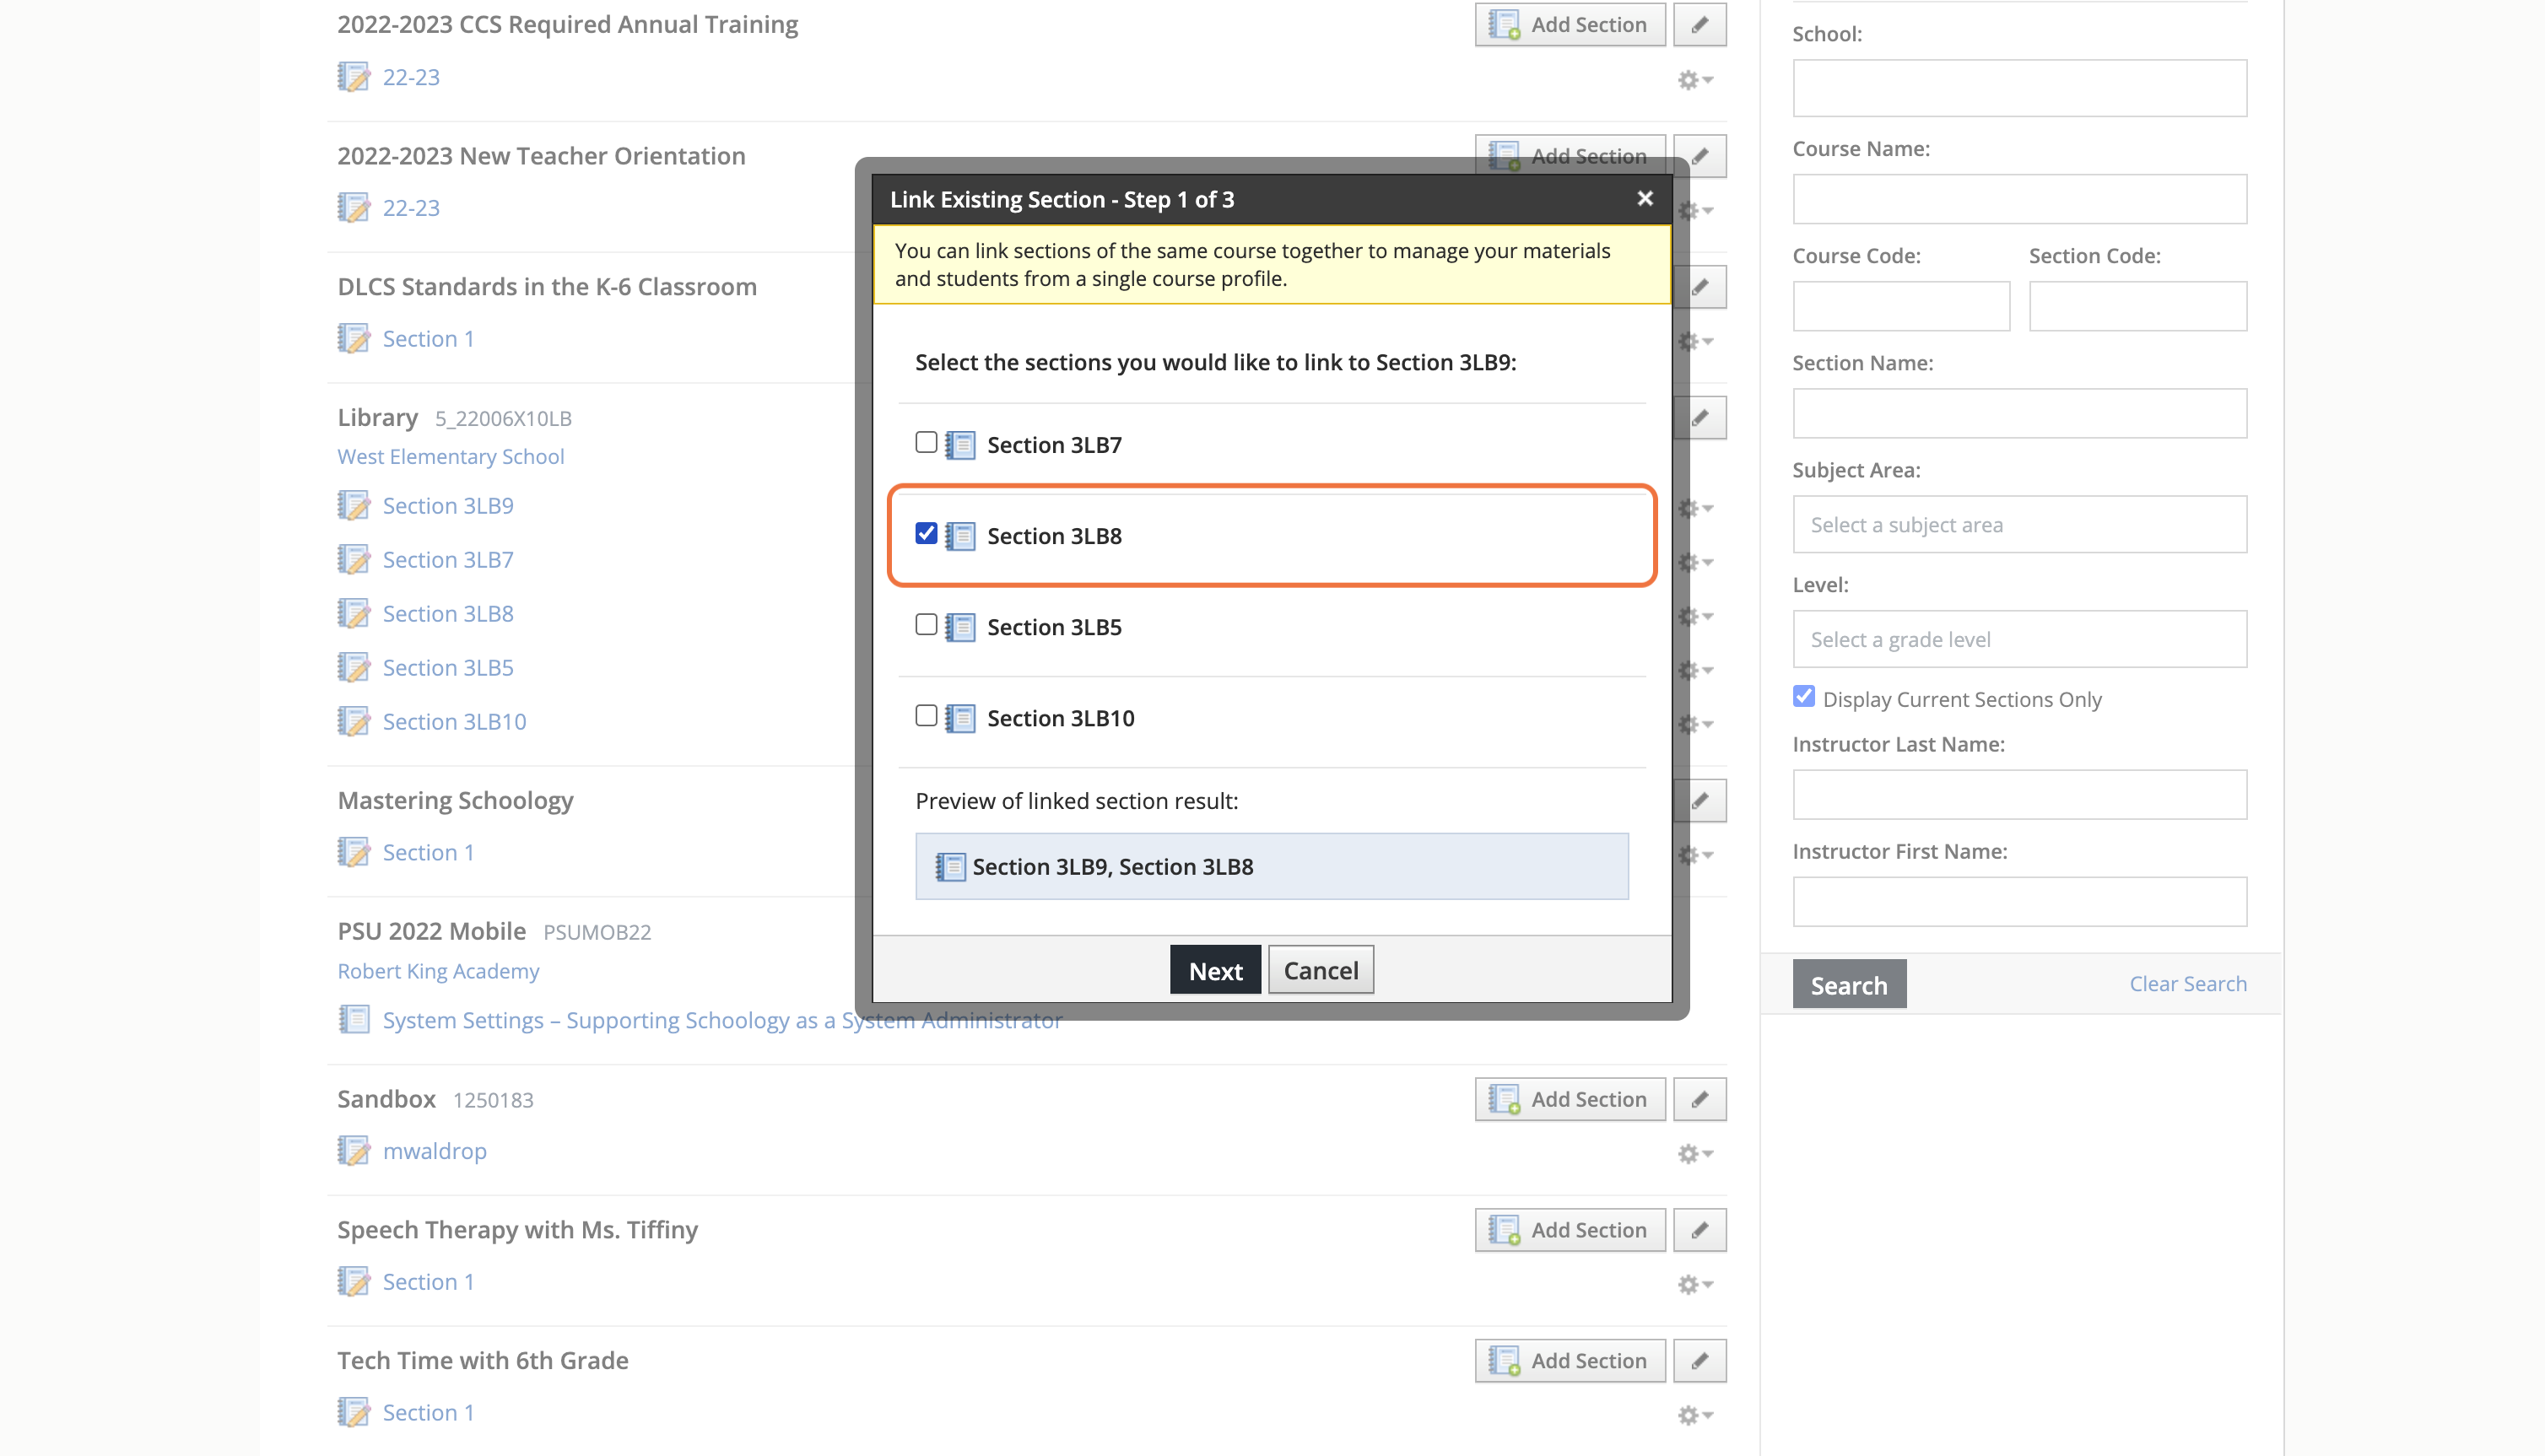Click the Section Code input field
The image size is (2545, 1456).
pyautogui.click(x=2137, y=306)
